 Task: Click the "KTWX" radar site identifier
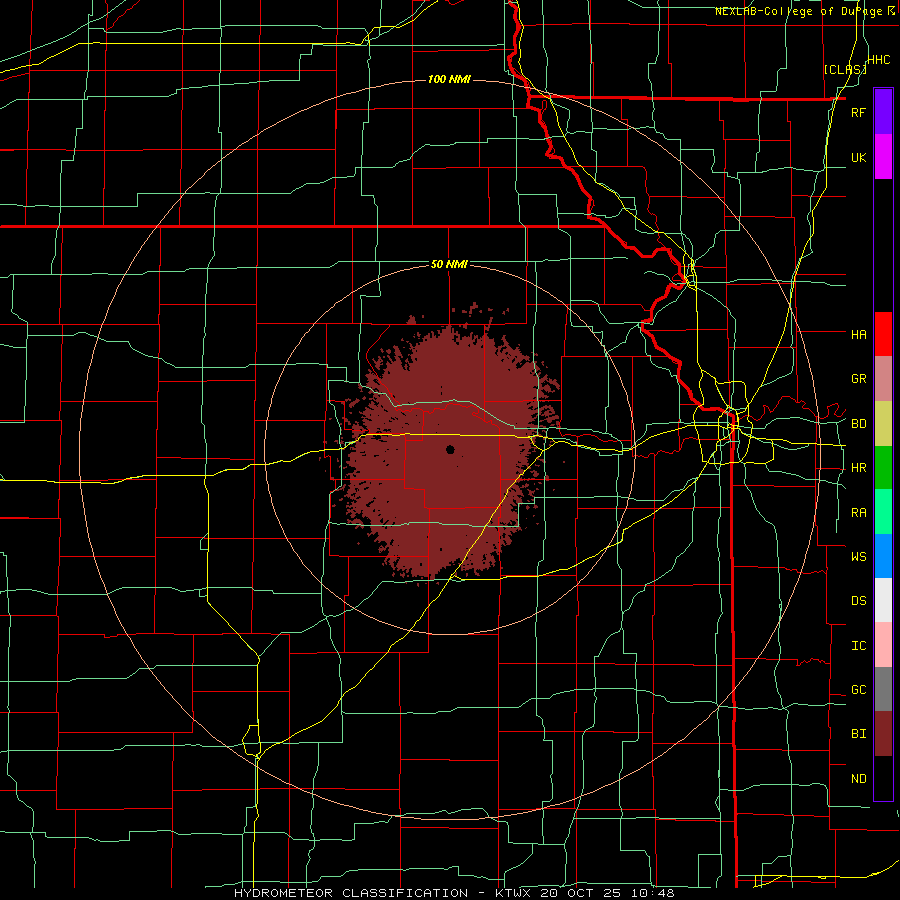[x=514, y=893]
